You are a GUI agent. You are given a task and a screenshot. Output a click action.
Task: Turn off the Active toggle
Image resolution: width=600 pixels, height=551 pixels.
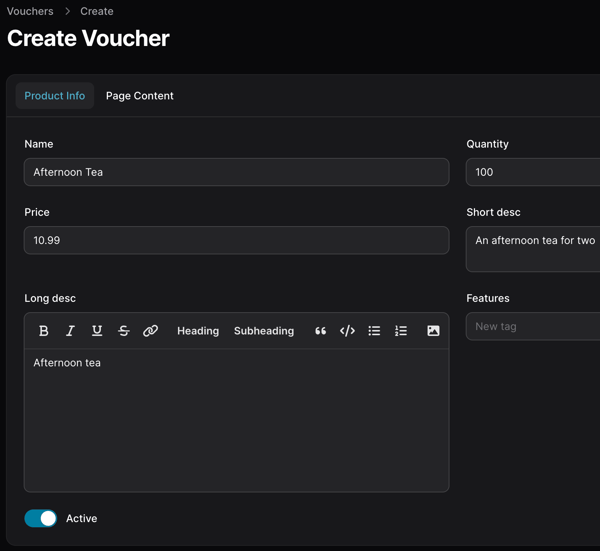coord(41,518)
